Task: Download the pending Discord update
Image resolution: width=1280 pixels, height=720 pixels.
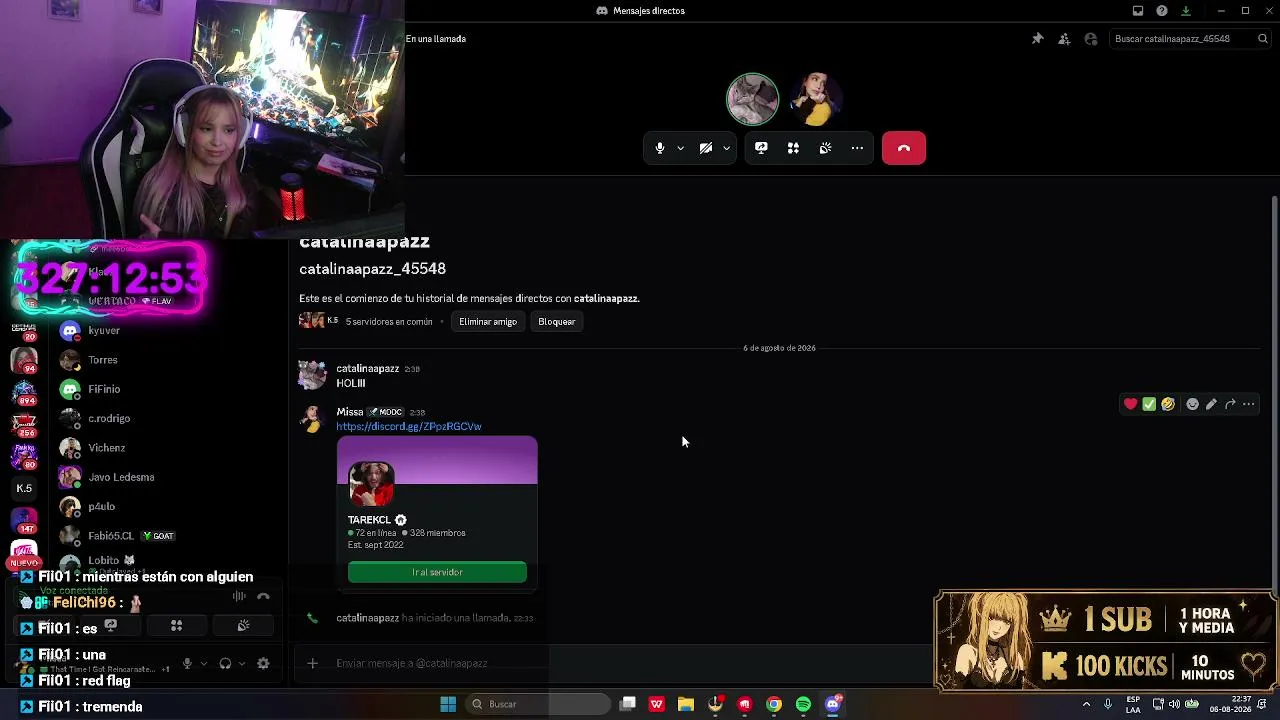Action: [1186, 11]
